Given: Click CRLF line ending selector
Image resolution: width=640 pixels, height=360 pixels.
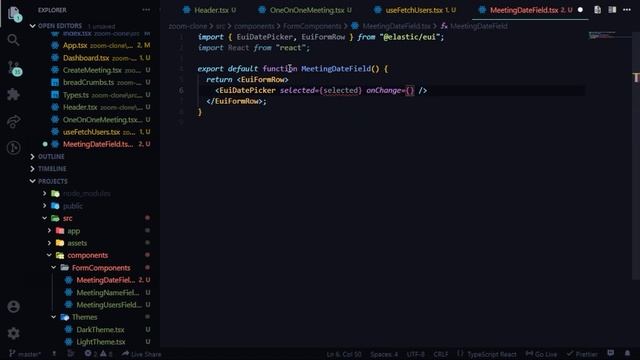Looking at the screenshot, I should click(441, 354).
